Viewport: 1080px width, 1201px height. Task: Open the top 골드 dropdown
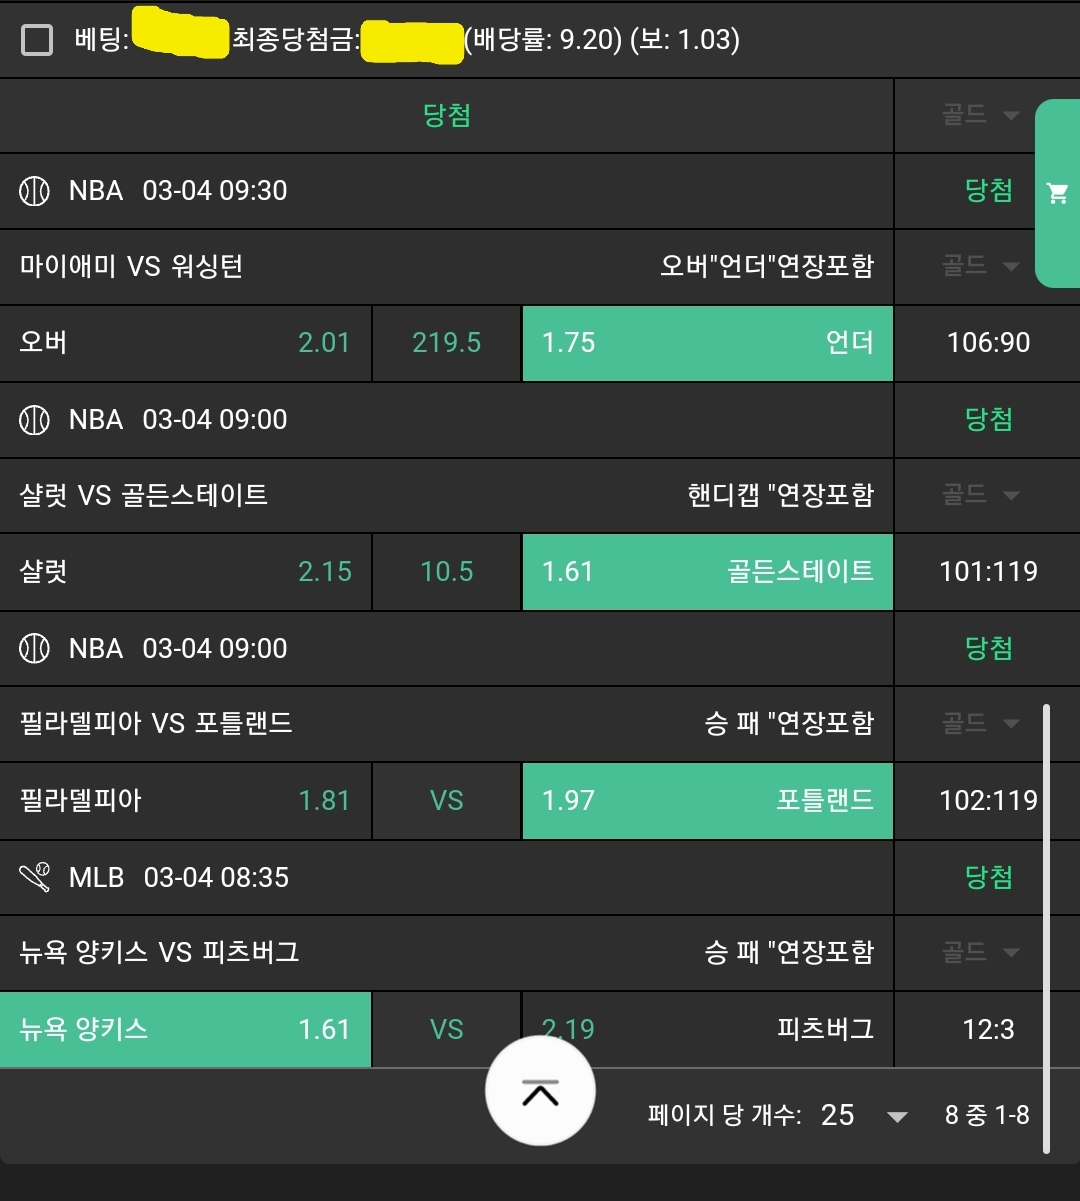pyautogui.click(x=980, y=116)
